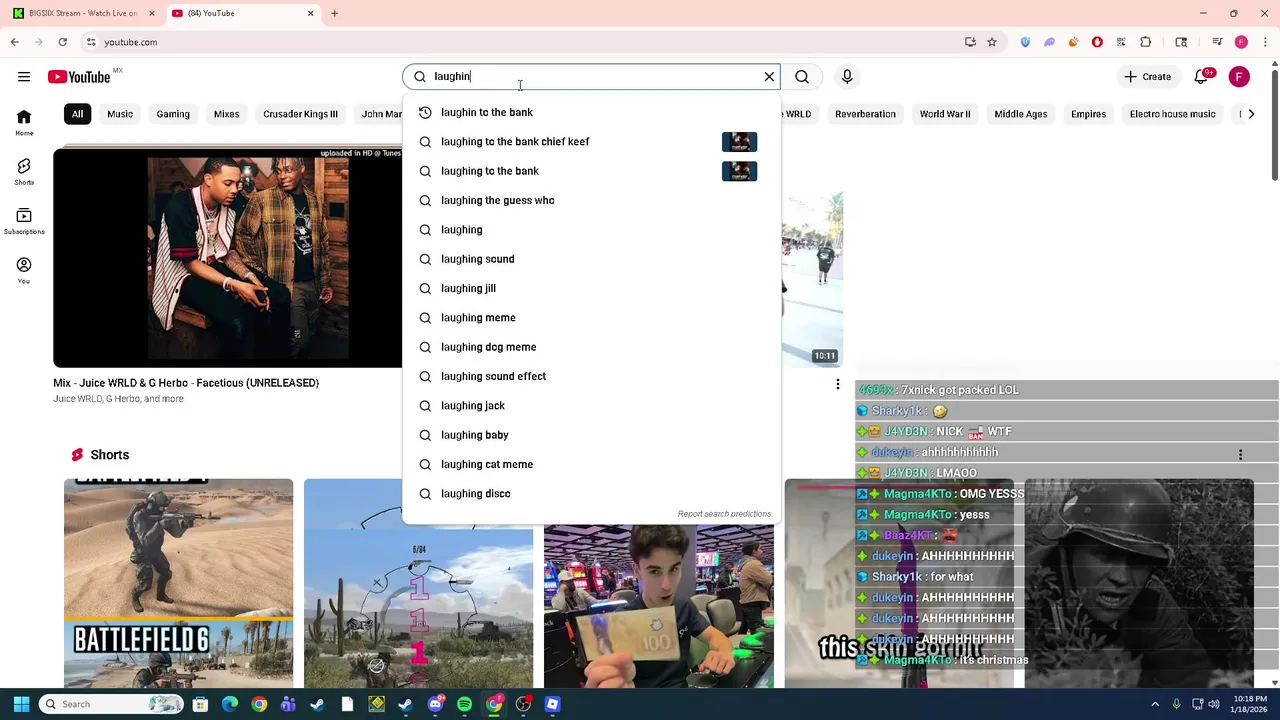
Task: Choose suggestion 'laughing the guess who'
Action: tap(591, 200)
